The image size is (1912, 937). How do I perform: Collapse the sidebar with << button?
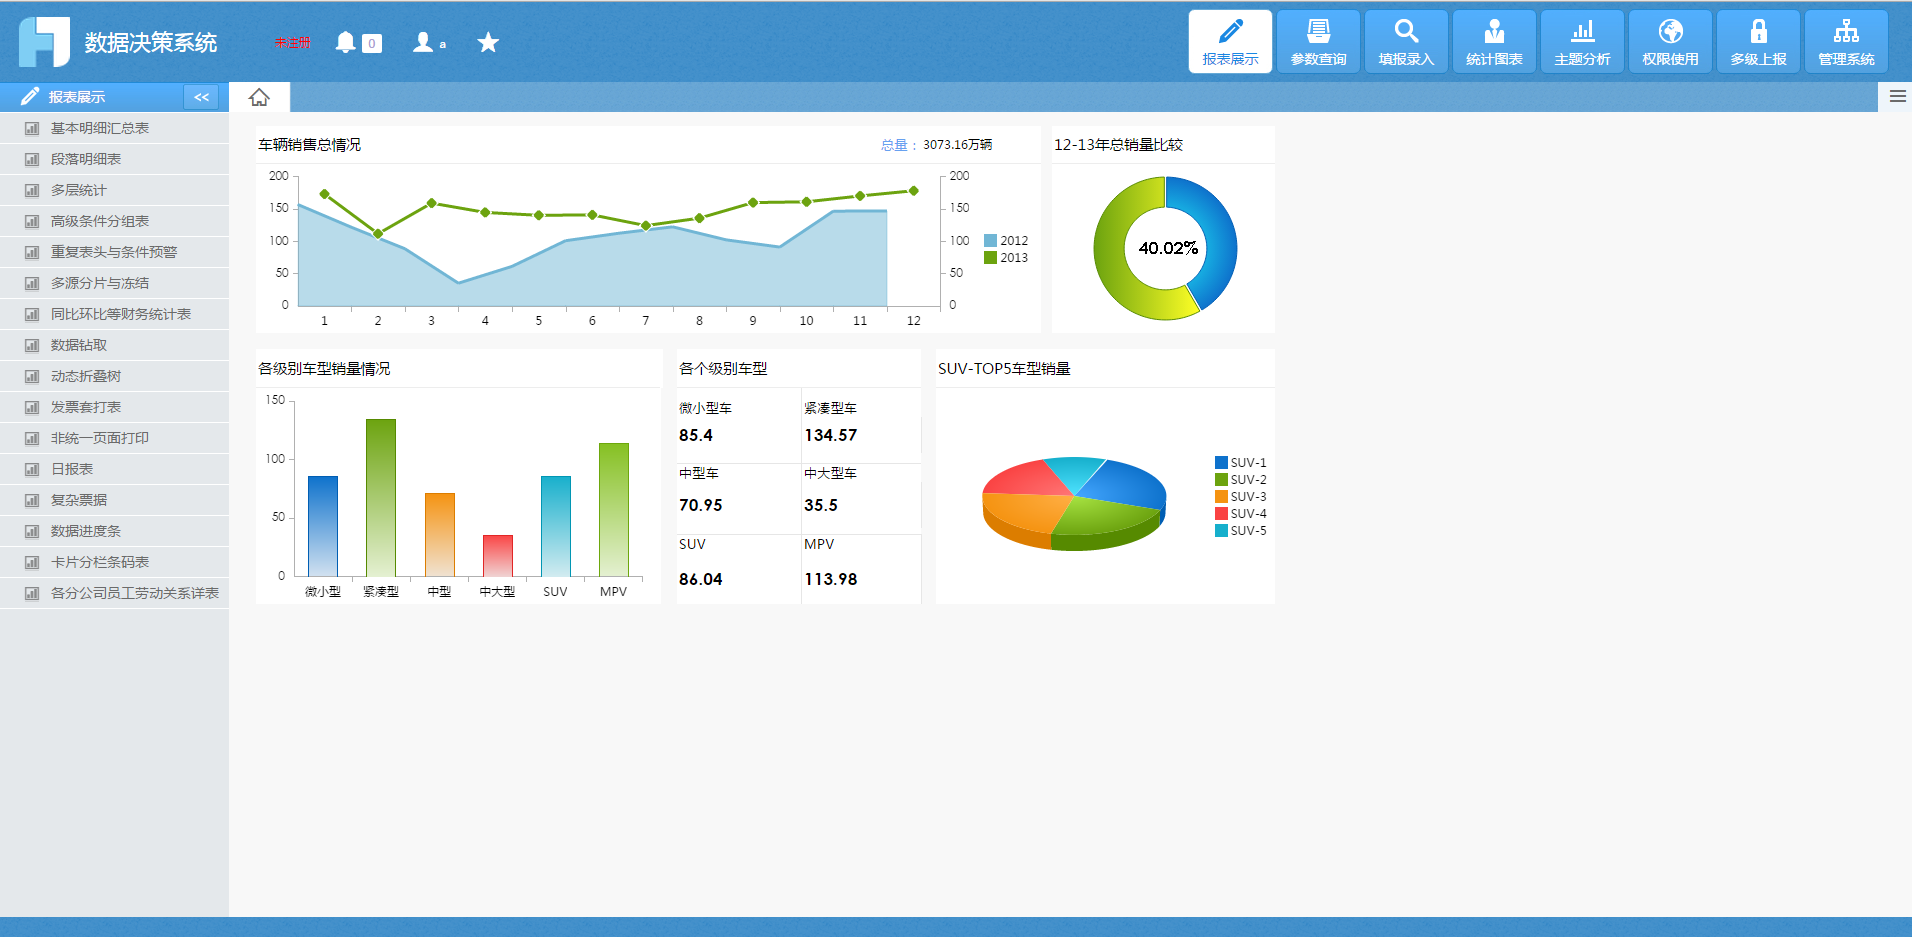click(x=201, y=97)
